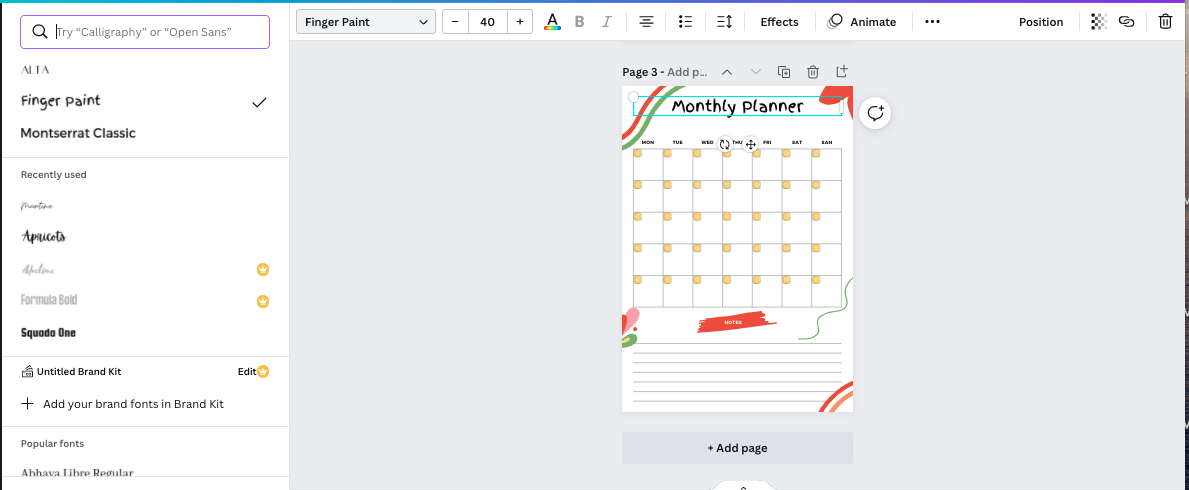The image size is (1189, 490).
Task: Open the text color picker
Action: coord(552,22)
